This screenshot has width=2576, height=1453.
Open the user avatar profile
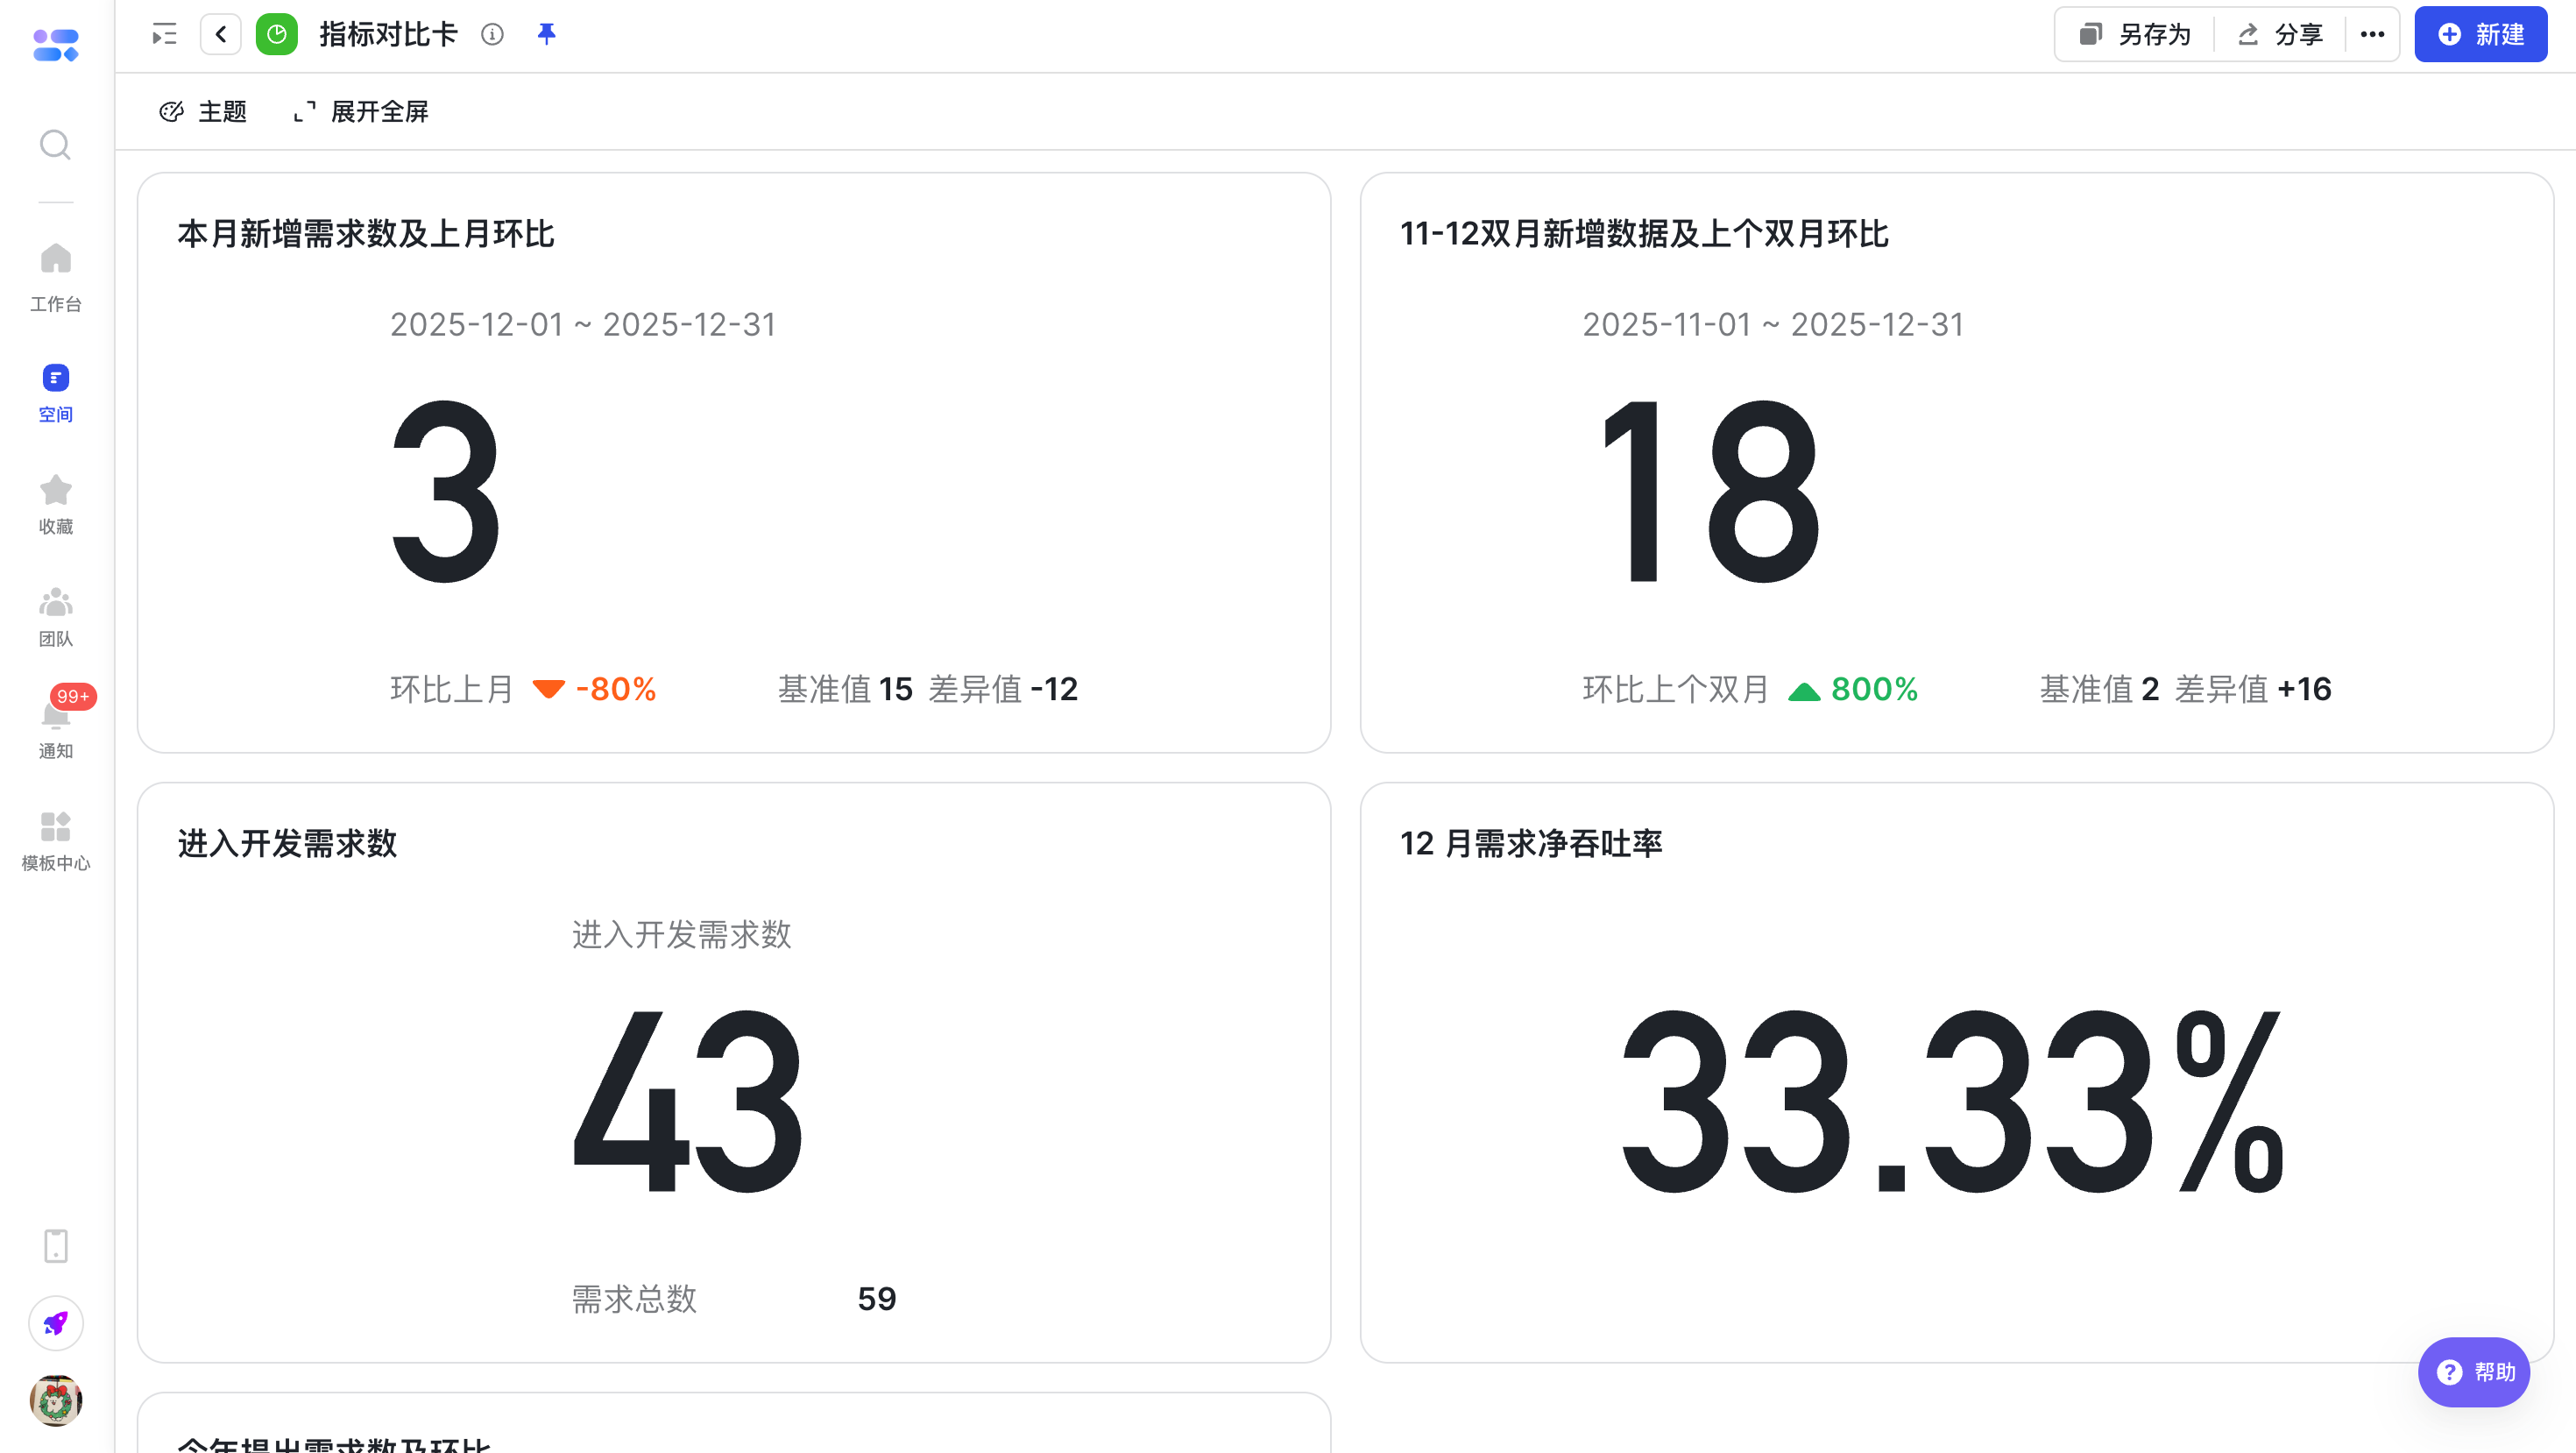coord(56,1400)
